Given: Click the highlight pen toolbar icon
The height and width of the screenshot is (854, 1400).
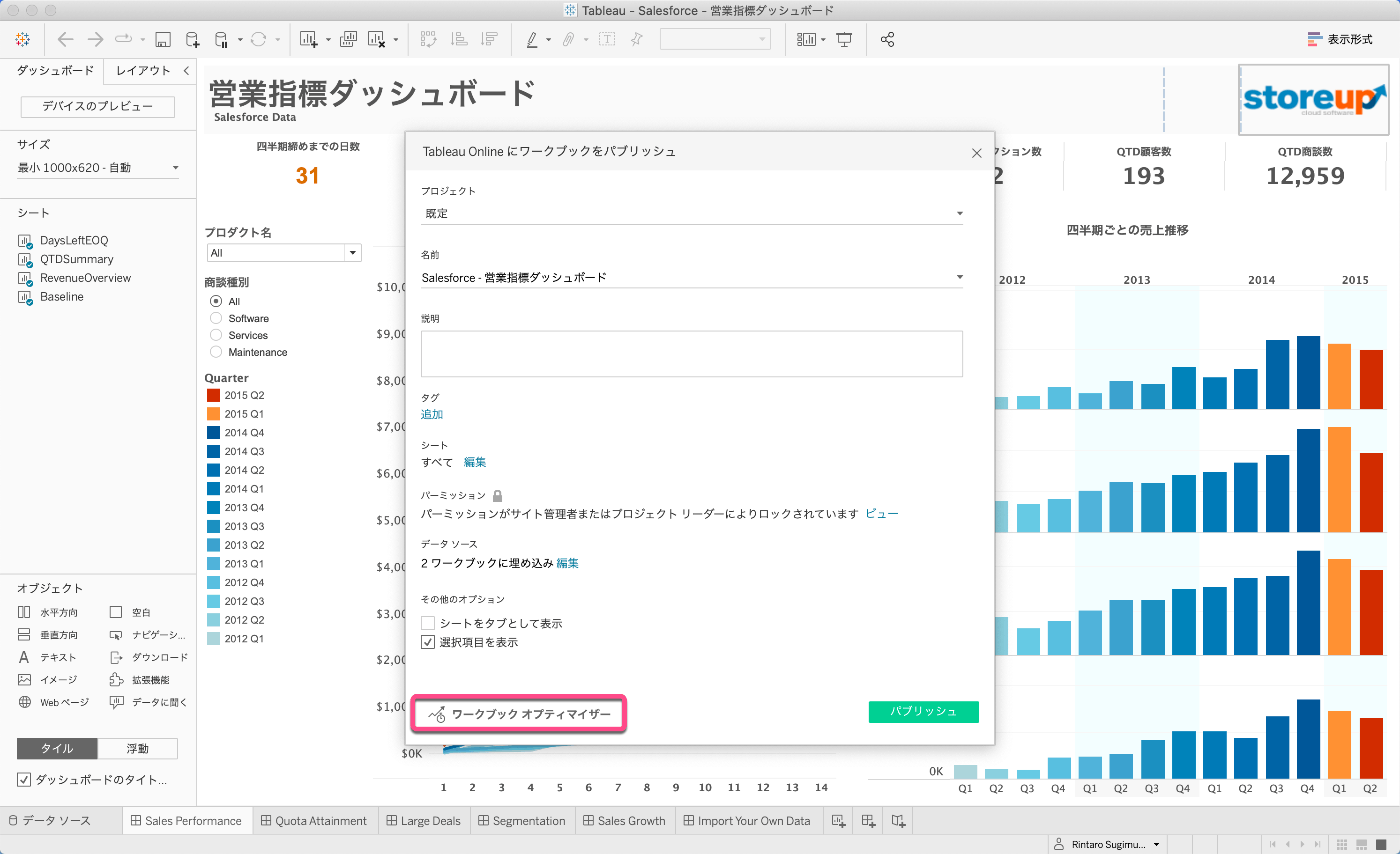Looking at the screenshot, I should pos(533,40).
